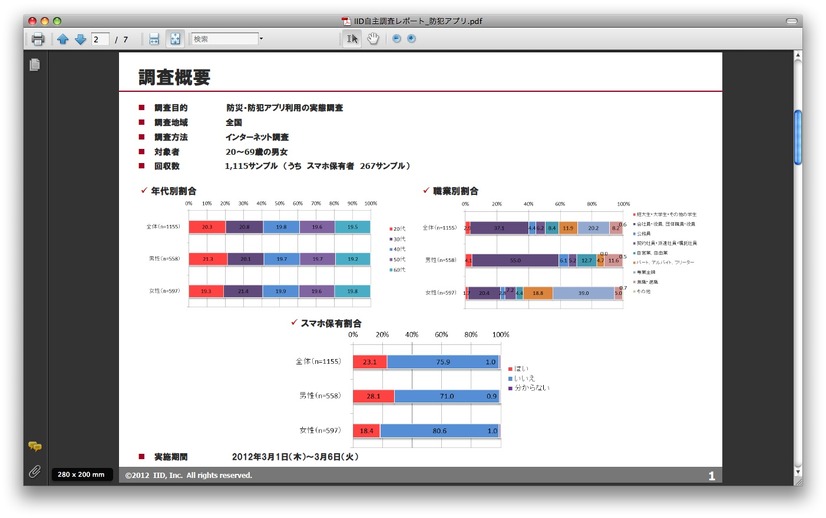Select the Hand pan tool

[x=373, y=38]
